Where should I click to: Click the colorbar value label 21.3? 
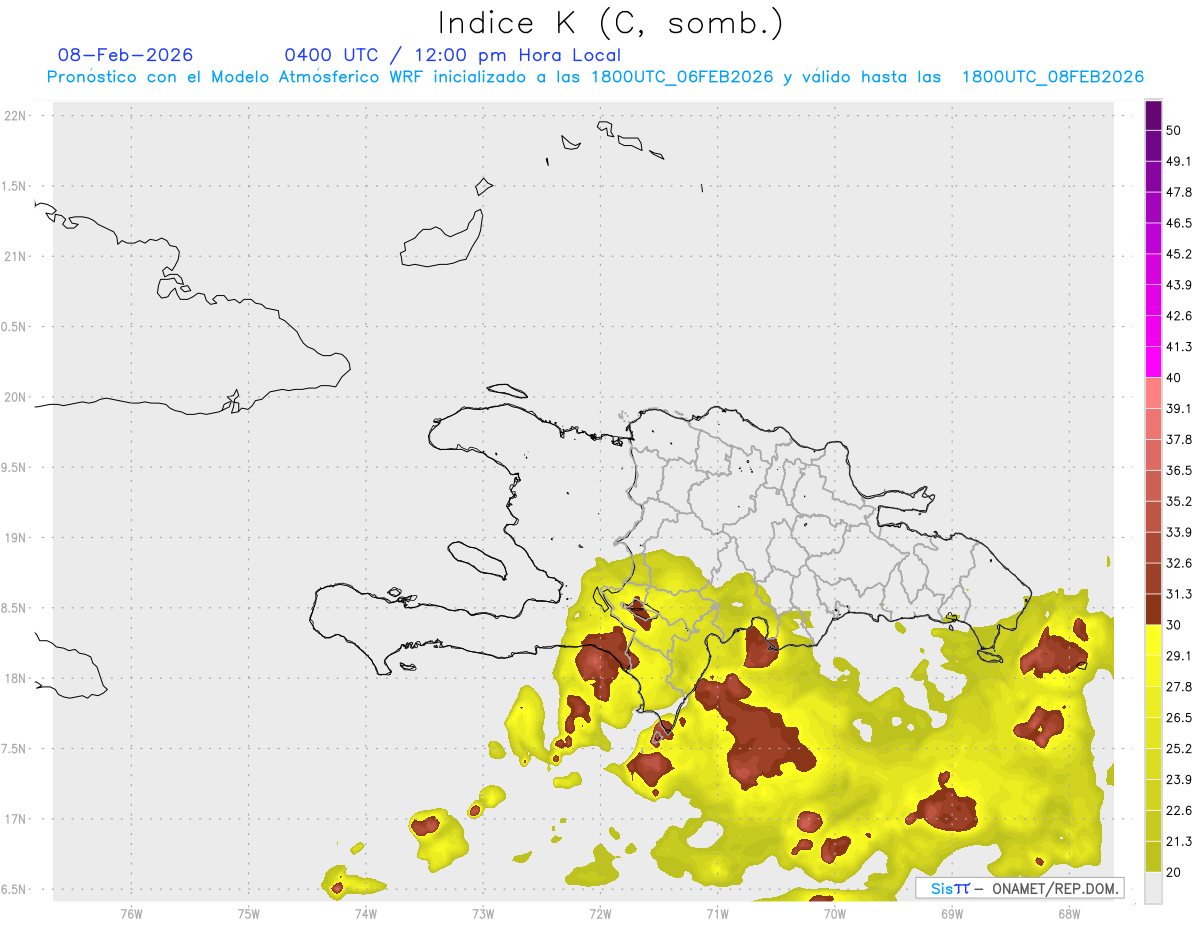[1179, 841]
